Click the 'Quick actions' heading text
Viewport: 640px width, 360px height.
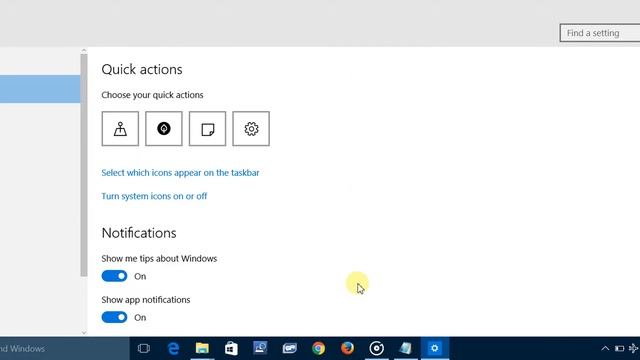click(142, 69)
